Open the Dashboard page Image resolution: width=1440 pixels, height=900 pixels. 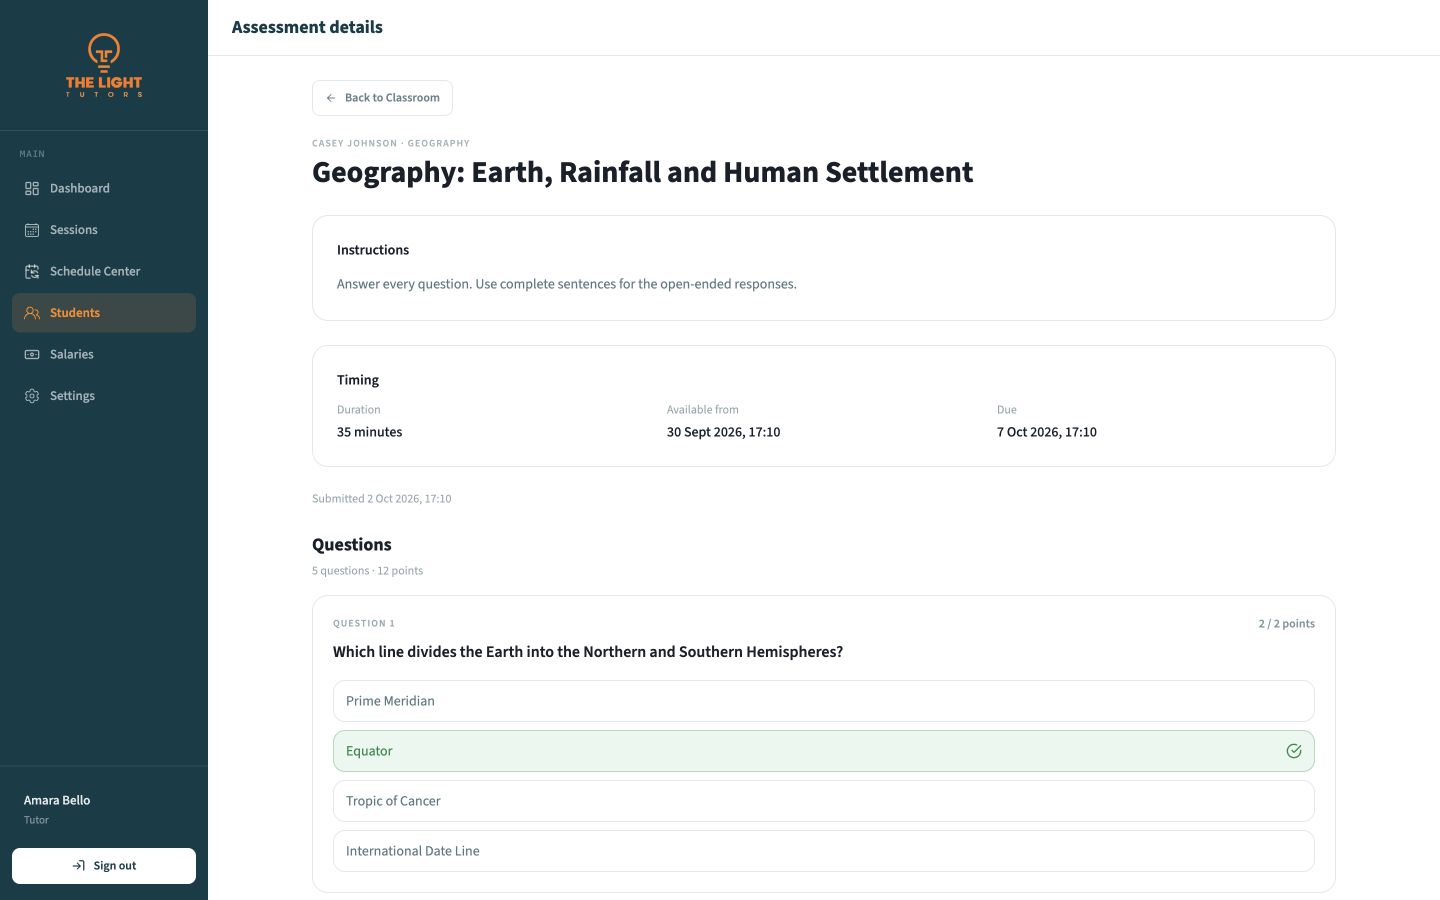tap(104, 188)
